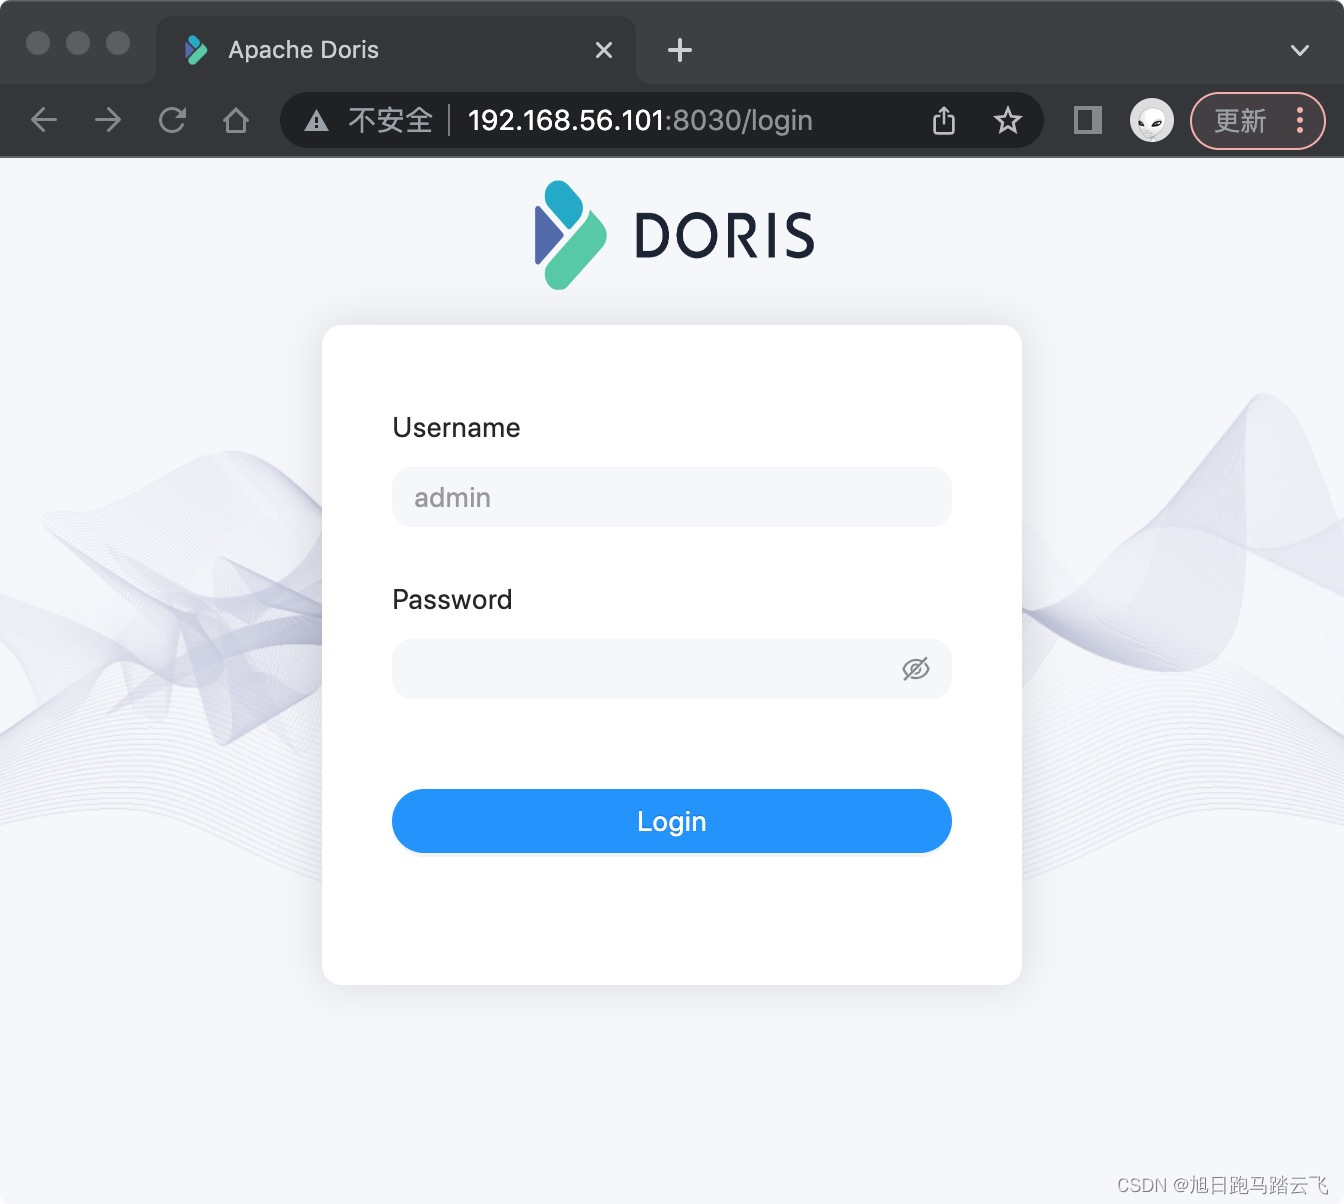Click the browser profile avatar icon

pyautogui.click(x=1150, y=120)
